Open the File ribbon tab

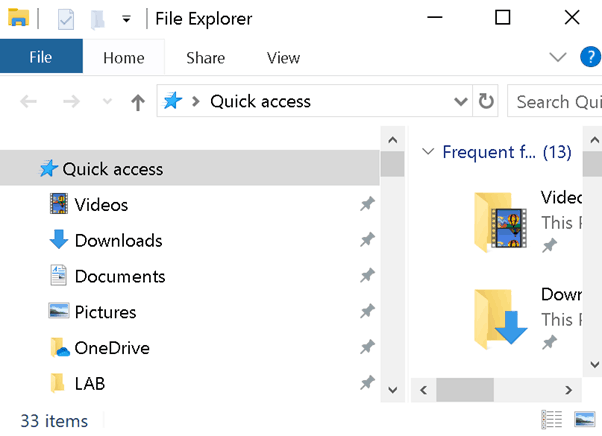(41, 57)
